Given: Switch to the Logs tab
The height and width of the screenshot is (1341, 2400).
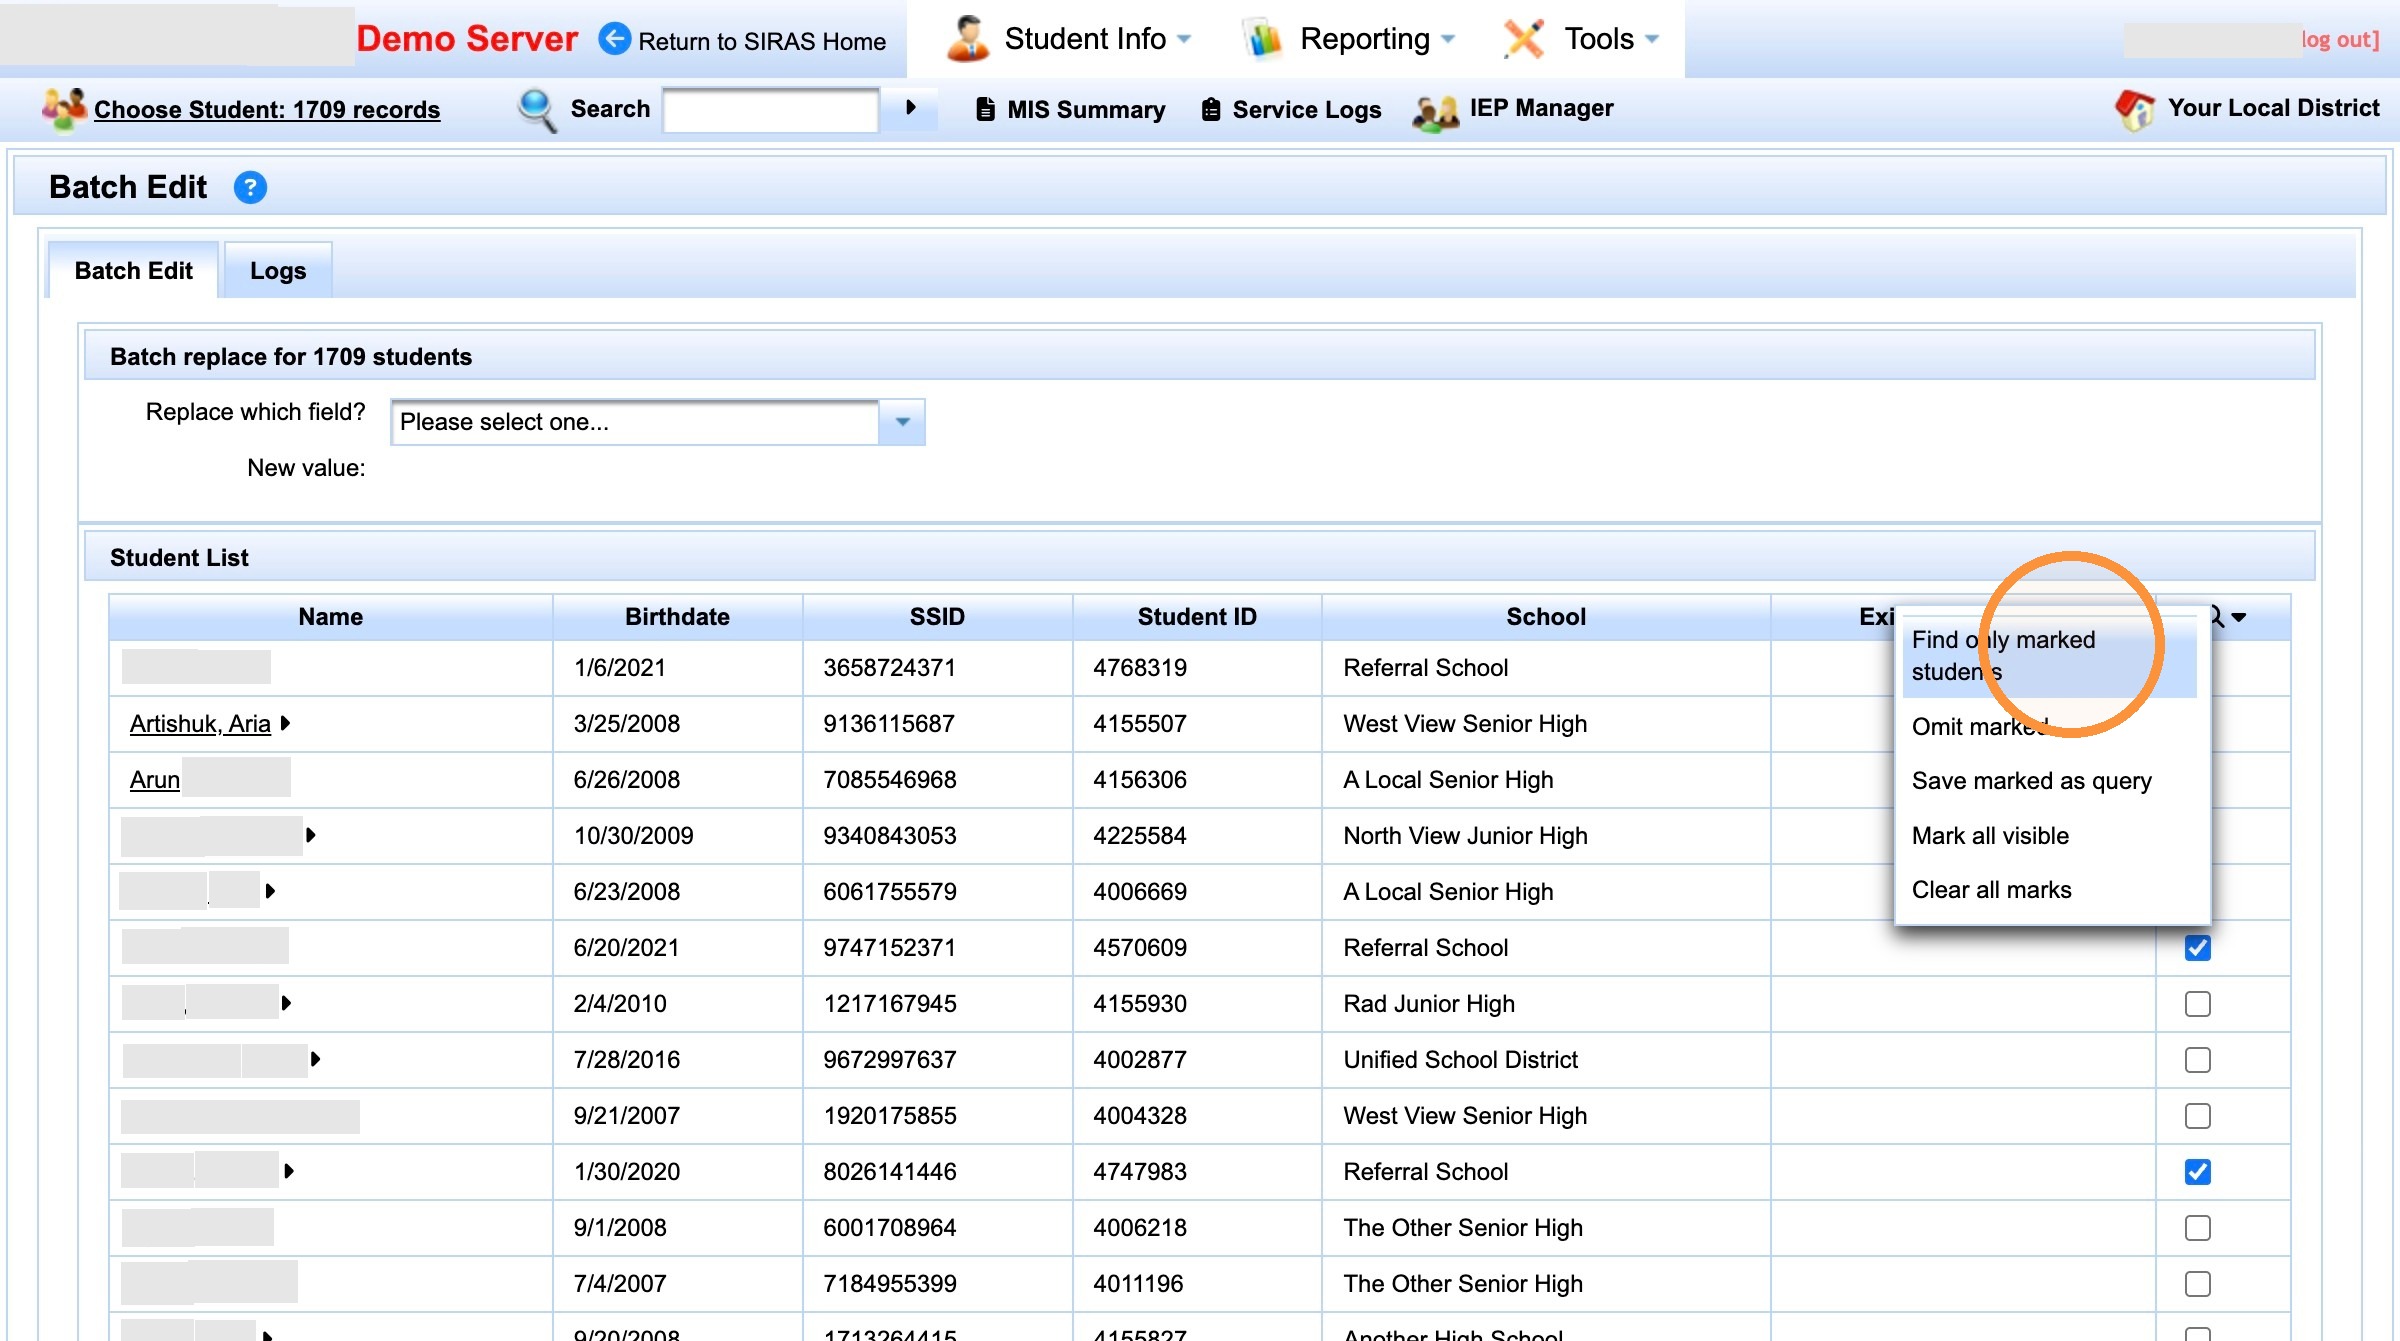Looking at the screenshot, I should [278, 271].
